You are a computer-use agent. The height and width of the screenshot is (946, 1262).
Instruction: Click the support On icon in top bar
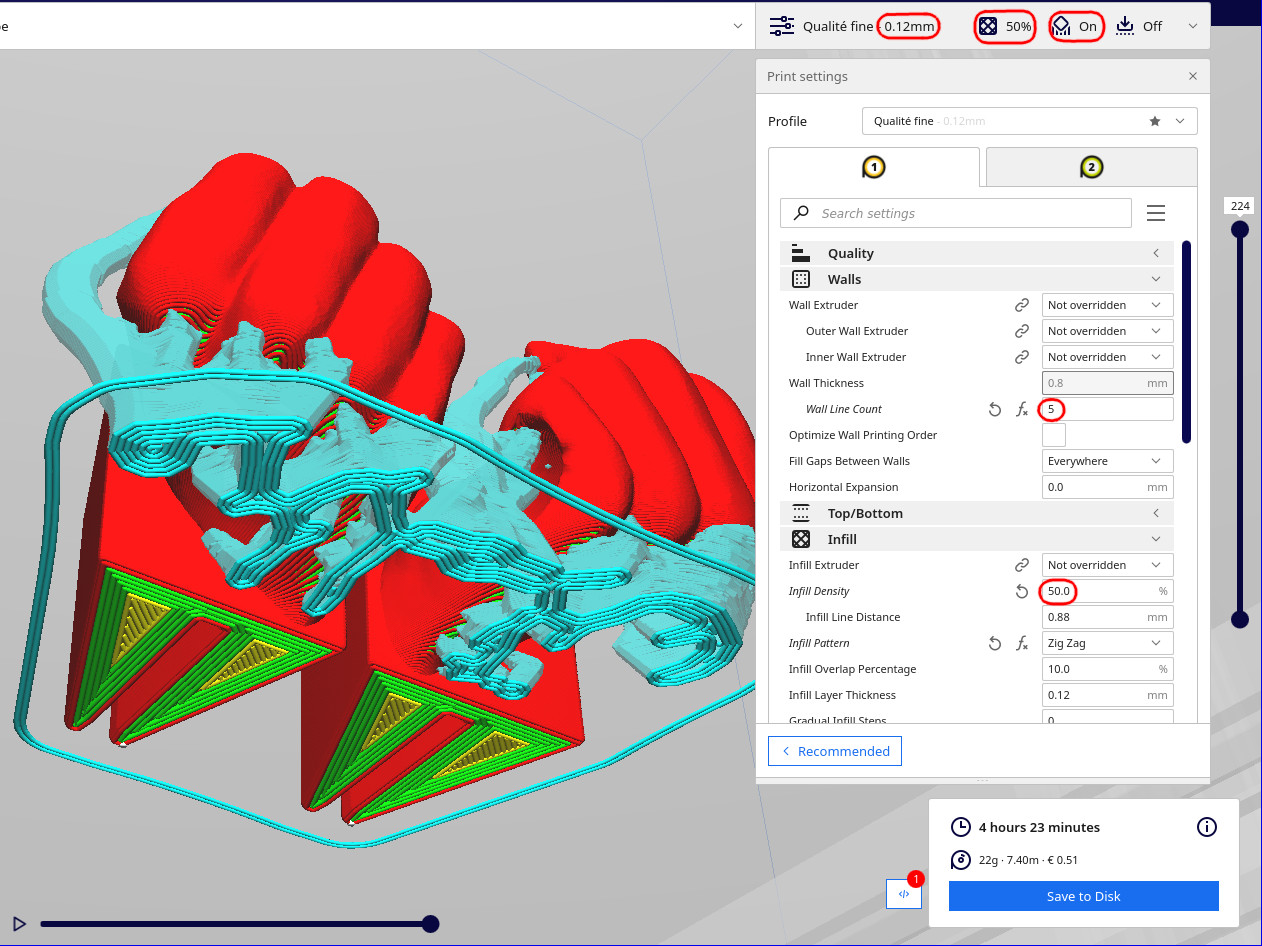click(1062, 26)
